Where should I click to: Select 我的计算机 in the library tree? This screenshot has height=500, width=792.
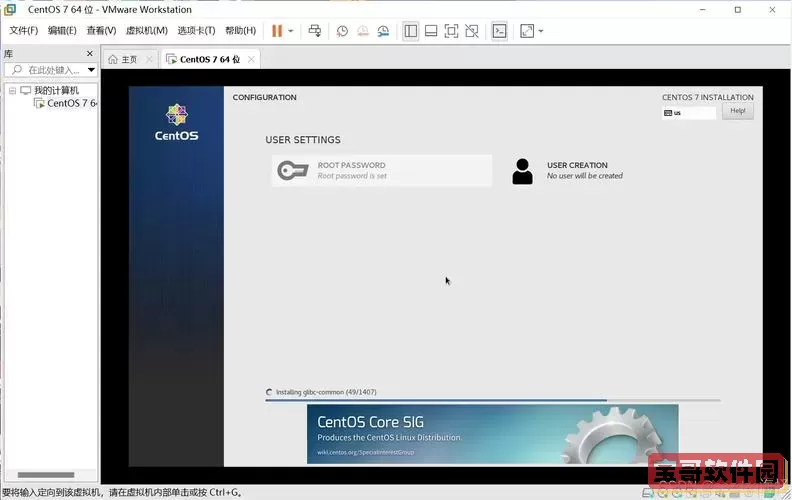[56, 90]
